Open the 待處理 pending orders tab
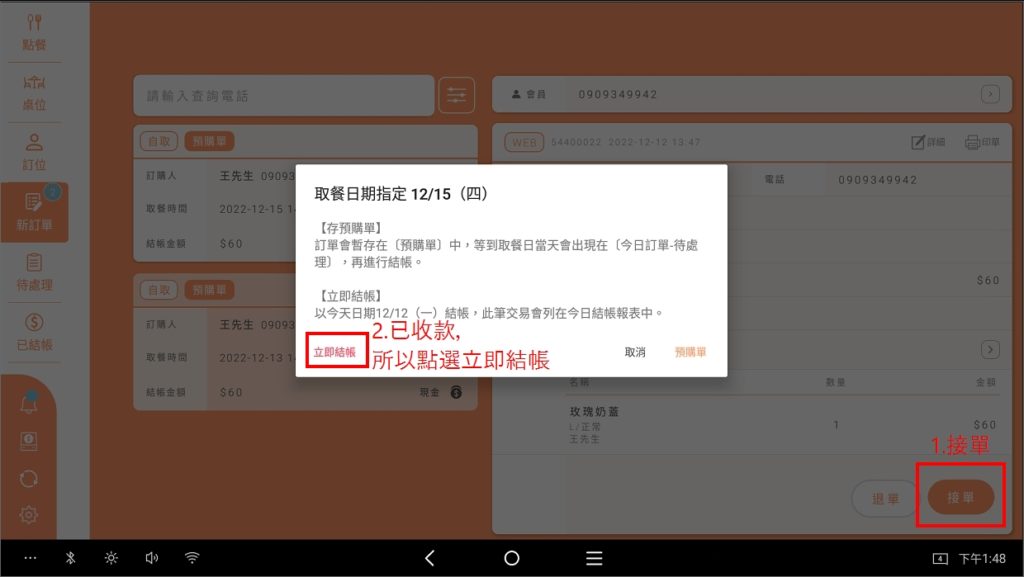The width and height of the screenshot is (1024, 577). pos(34,272)
